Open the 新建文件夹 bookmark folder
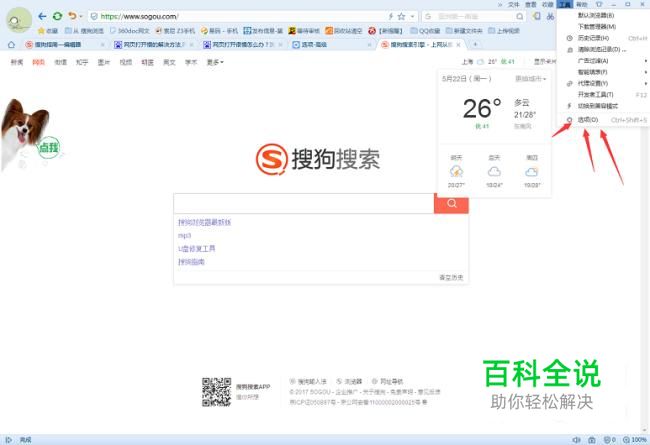650x445 pixels. tap(463, 31)
